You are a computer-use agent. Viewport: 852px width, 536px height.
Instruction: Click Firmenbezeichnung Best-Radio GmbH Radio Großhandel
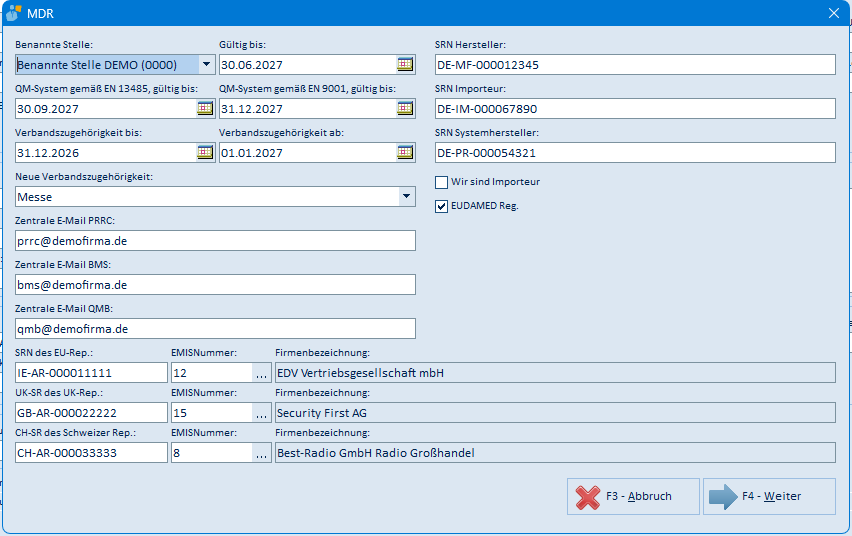click(x=555, y=453)
